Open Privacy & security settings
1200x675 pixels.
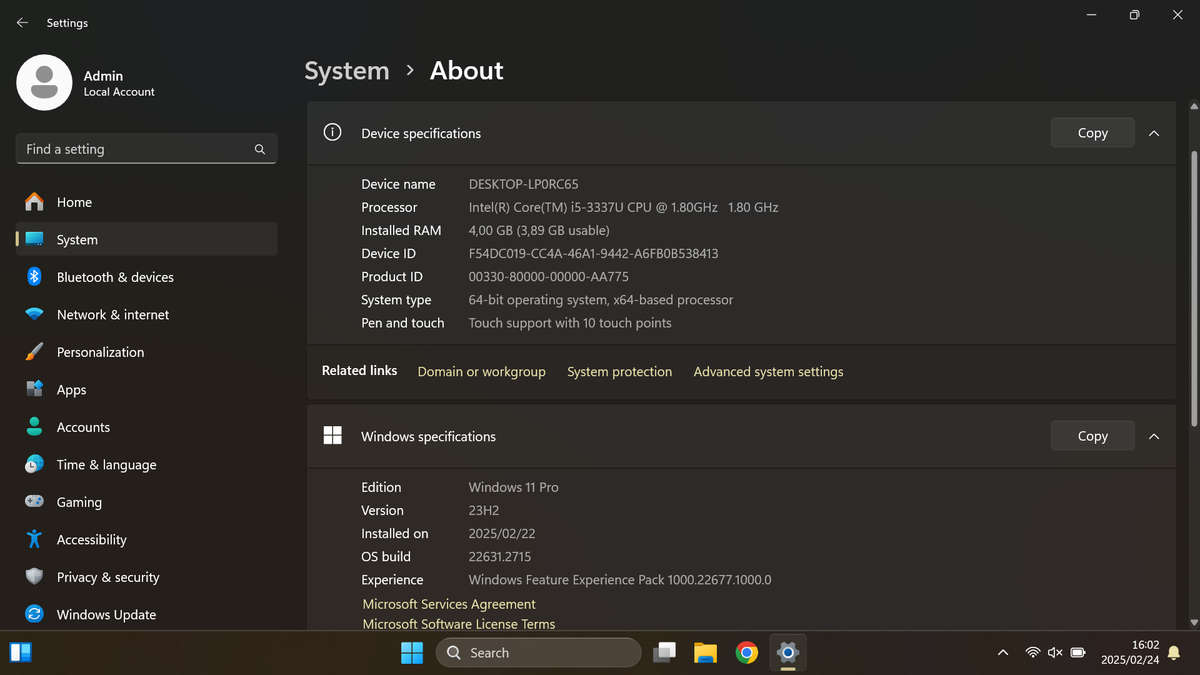click(x=109, y=577)
